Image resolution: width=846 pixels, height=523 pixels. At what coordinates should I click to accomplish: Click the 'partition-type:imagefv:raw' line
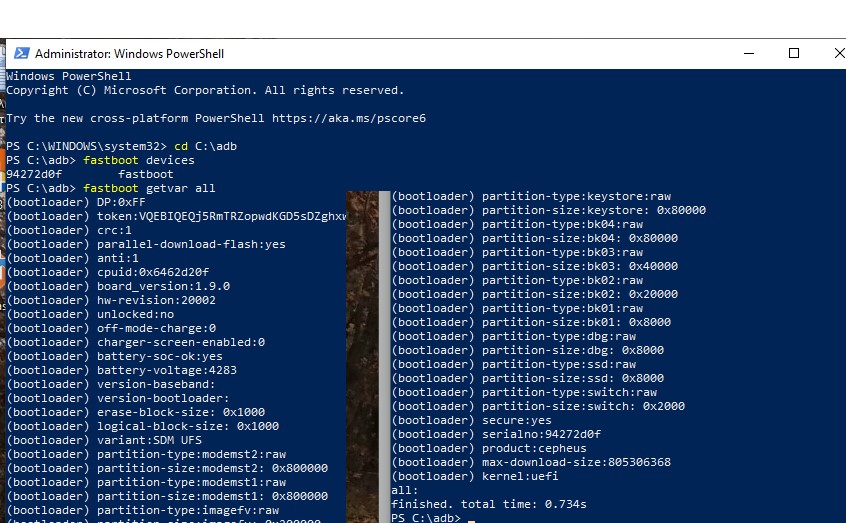(142, 511)
